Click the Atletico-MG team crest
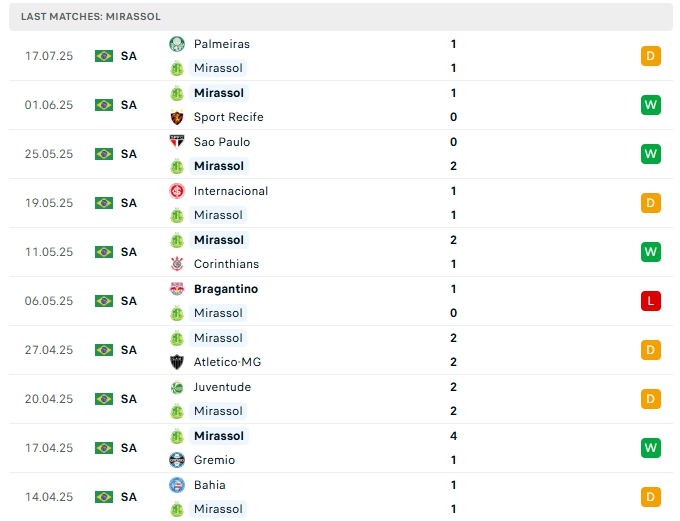The height and width of the screenshot is (521, 680). click(x=177, y=362)
